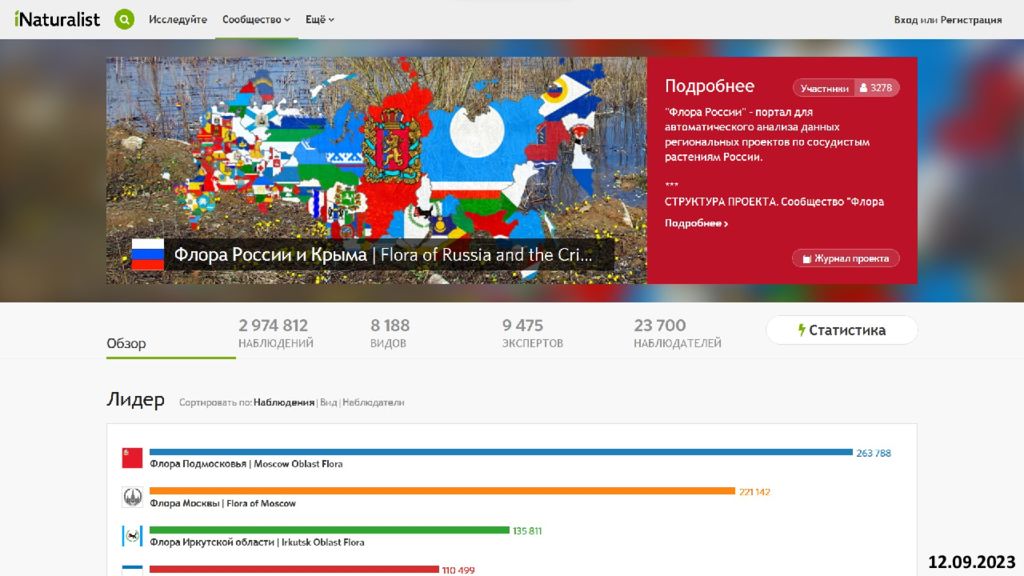
Task: Click the red 110 499 bar
Action: click(294, 569)
